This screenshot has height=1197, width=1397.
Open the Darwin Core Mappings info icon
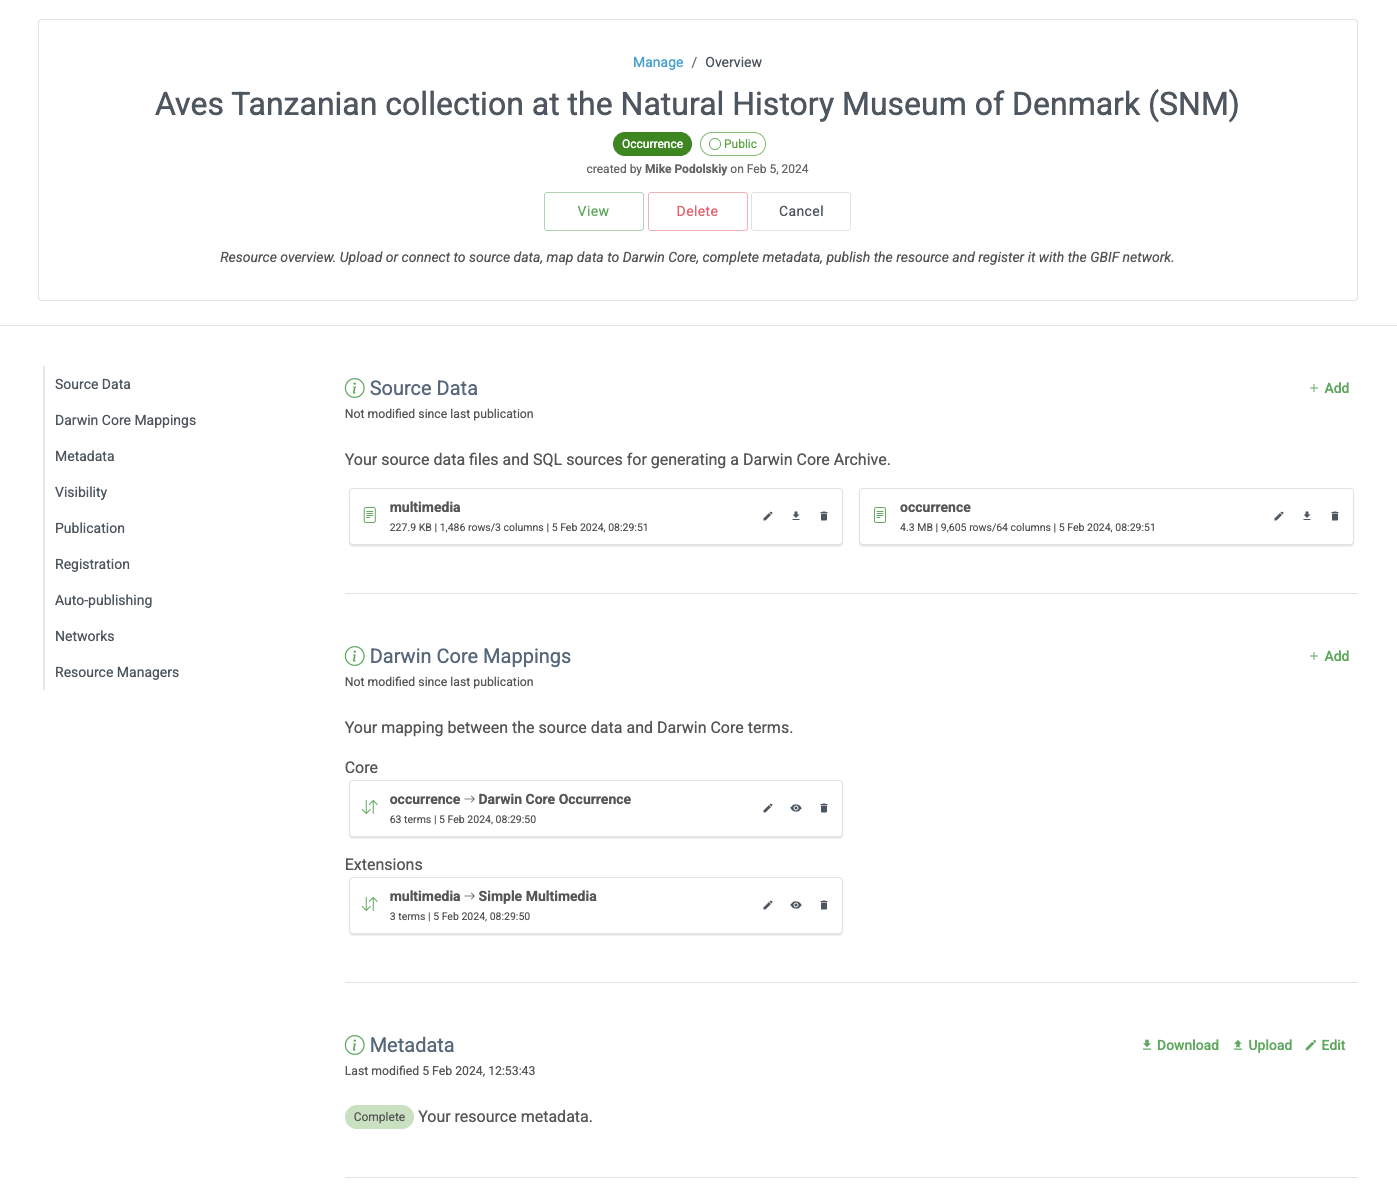354,656
